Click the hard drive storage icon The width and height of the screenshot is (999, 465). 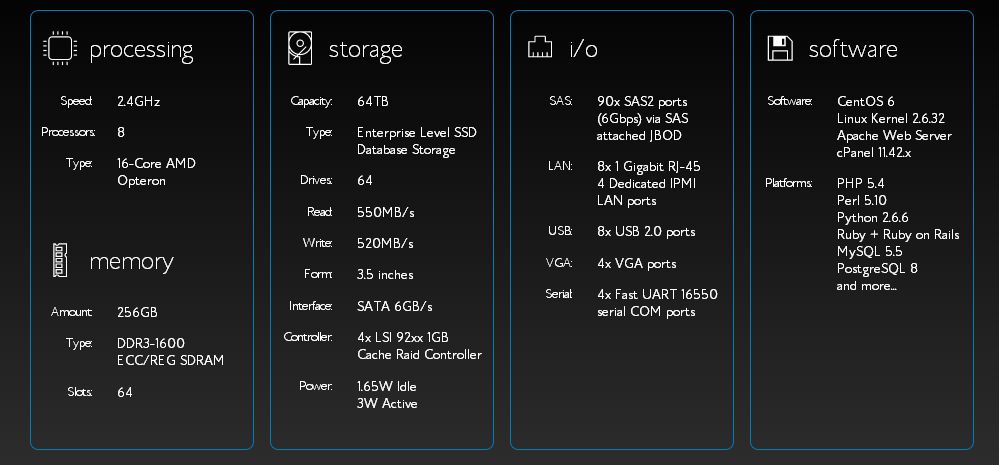coord(300,48)
